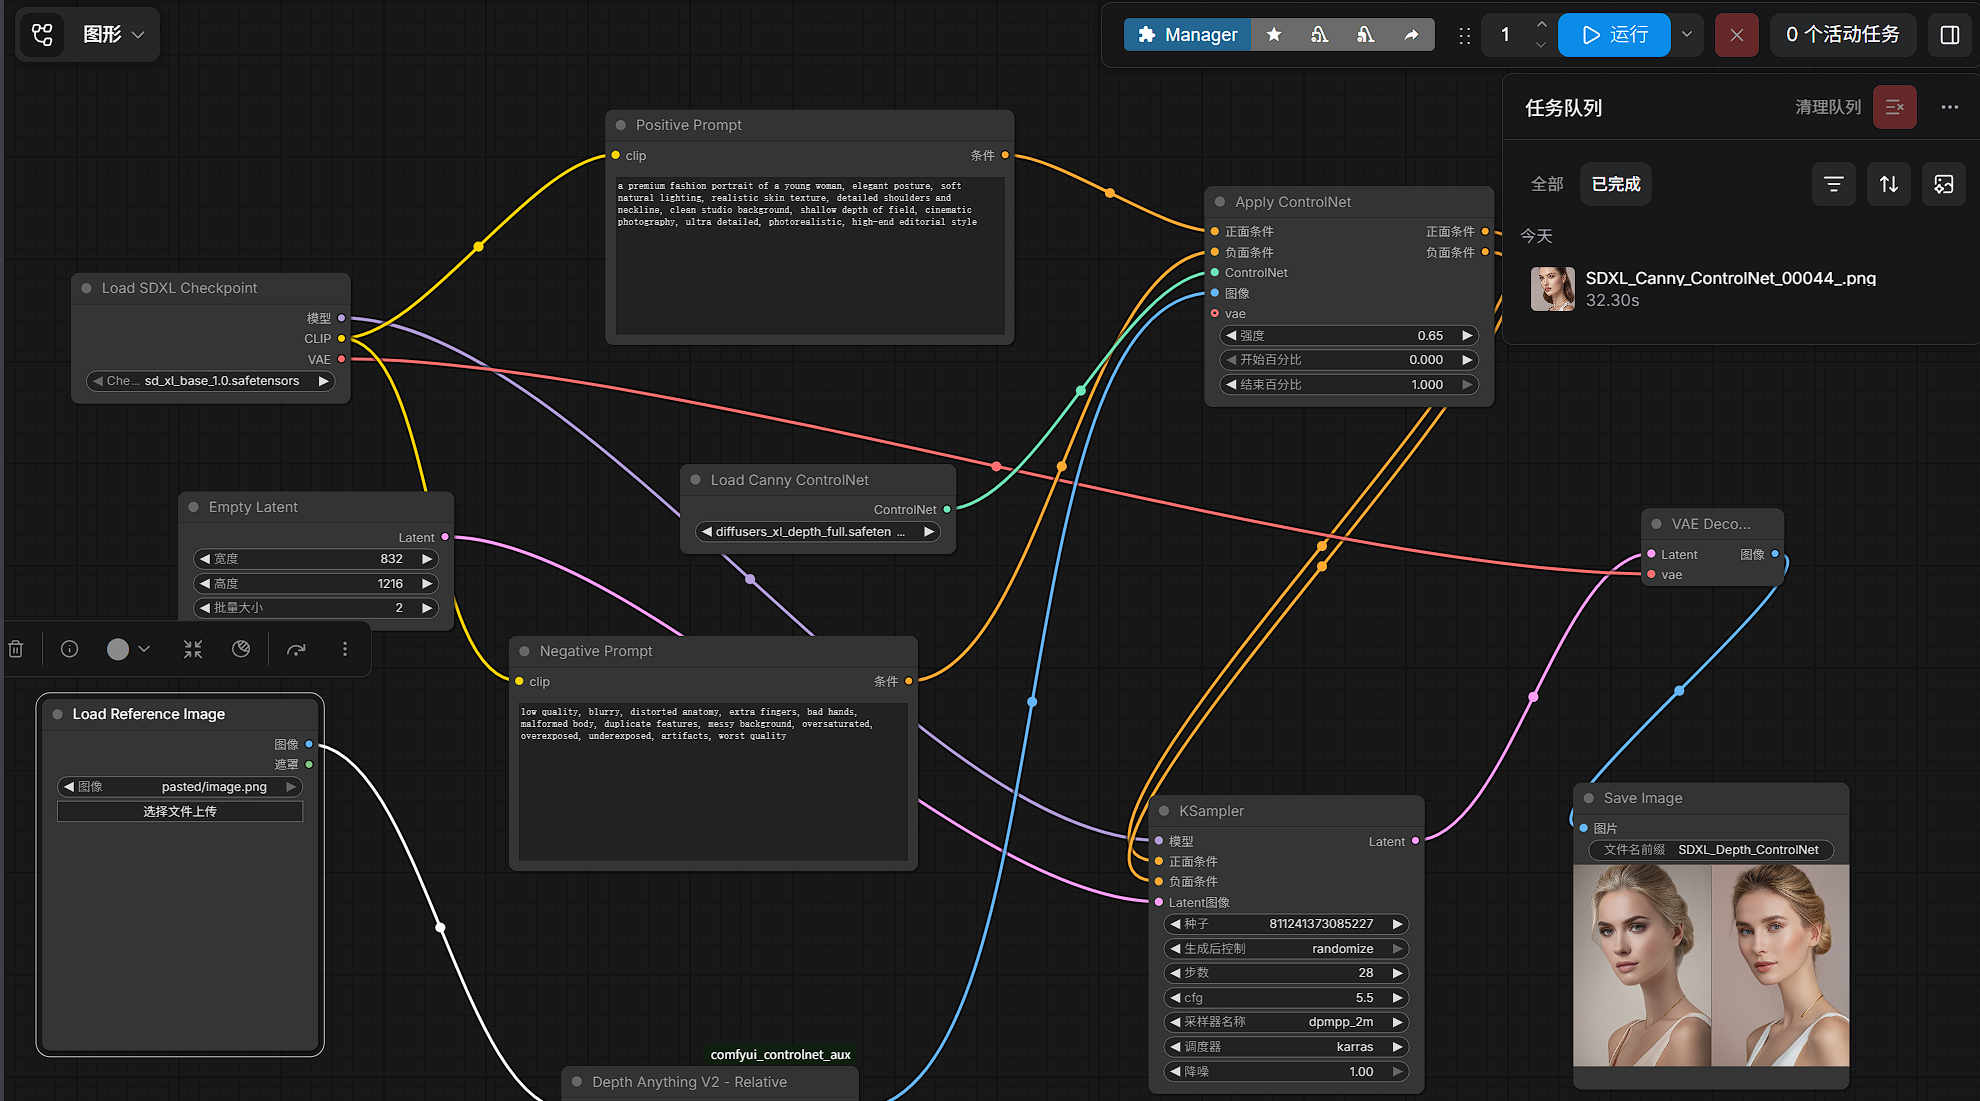Image resolution: width=1980 pixels, height=1101 pixels.
Task: Toggle right side panel layout icon
Action: (1949, 35)
